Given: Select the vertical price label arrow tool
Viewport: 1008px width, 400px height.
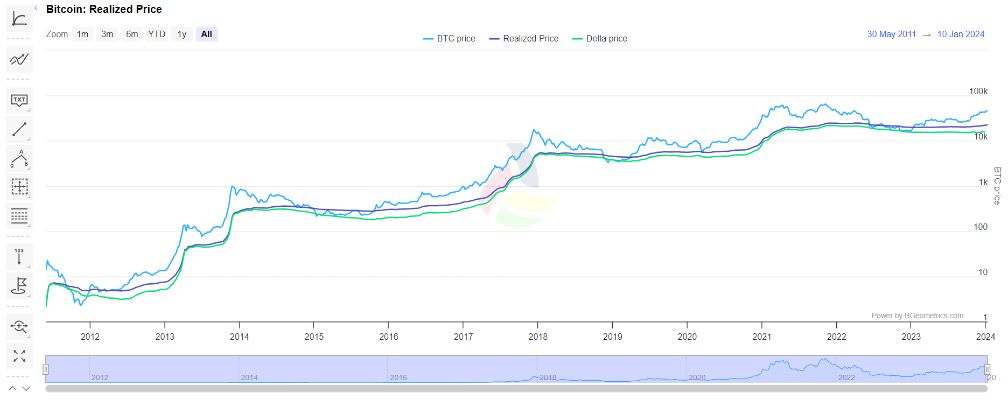Looking at the screenshot, I should 19,257.
